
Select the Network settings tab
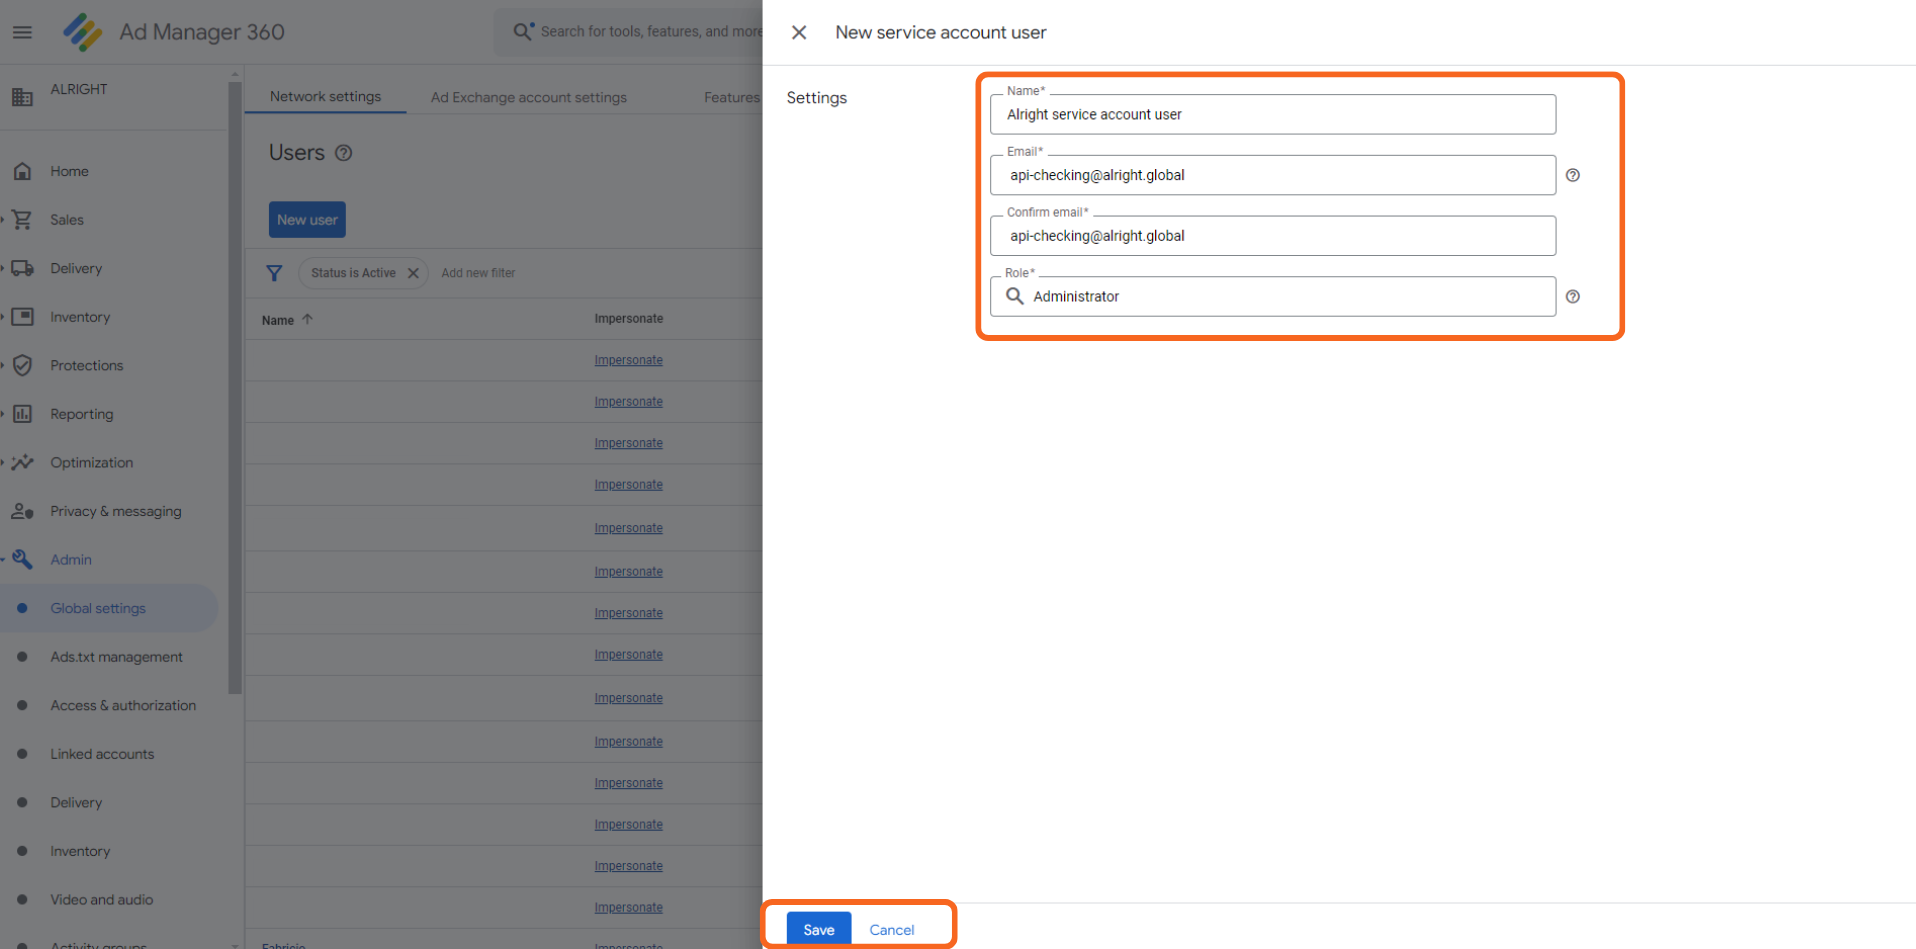click(x=325, y=97)
